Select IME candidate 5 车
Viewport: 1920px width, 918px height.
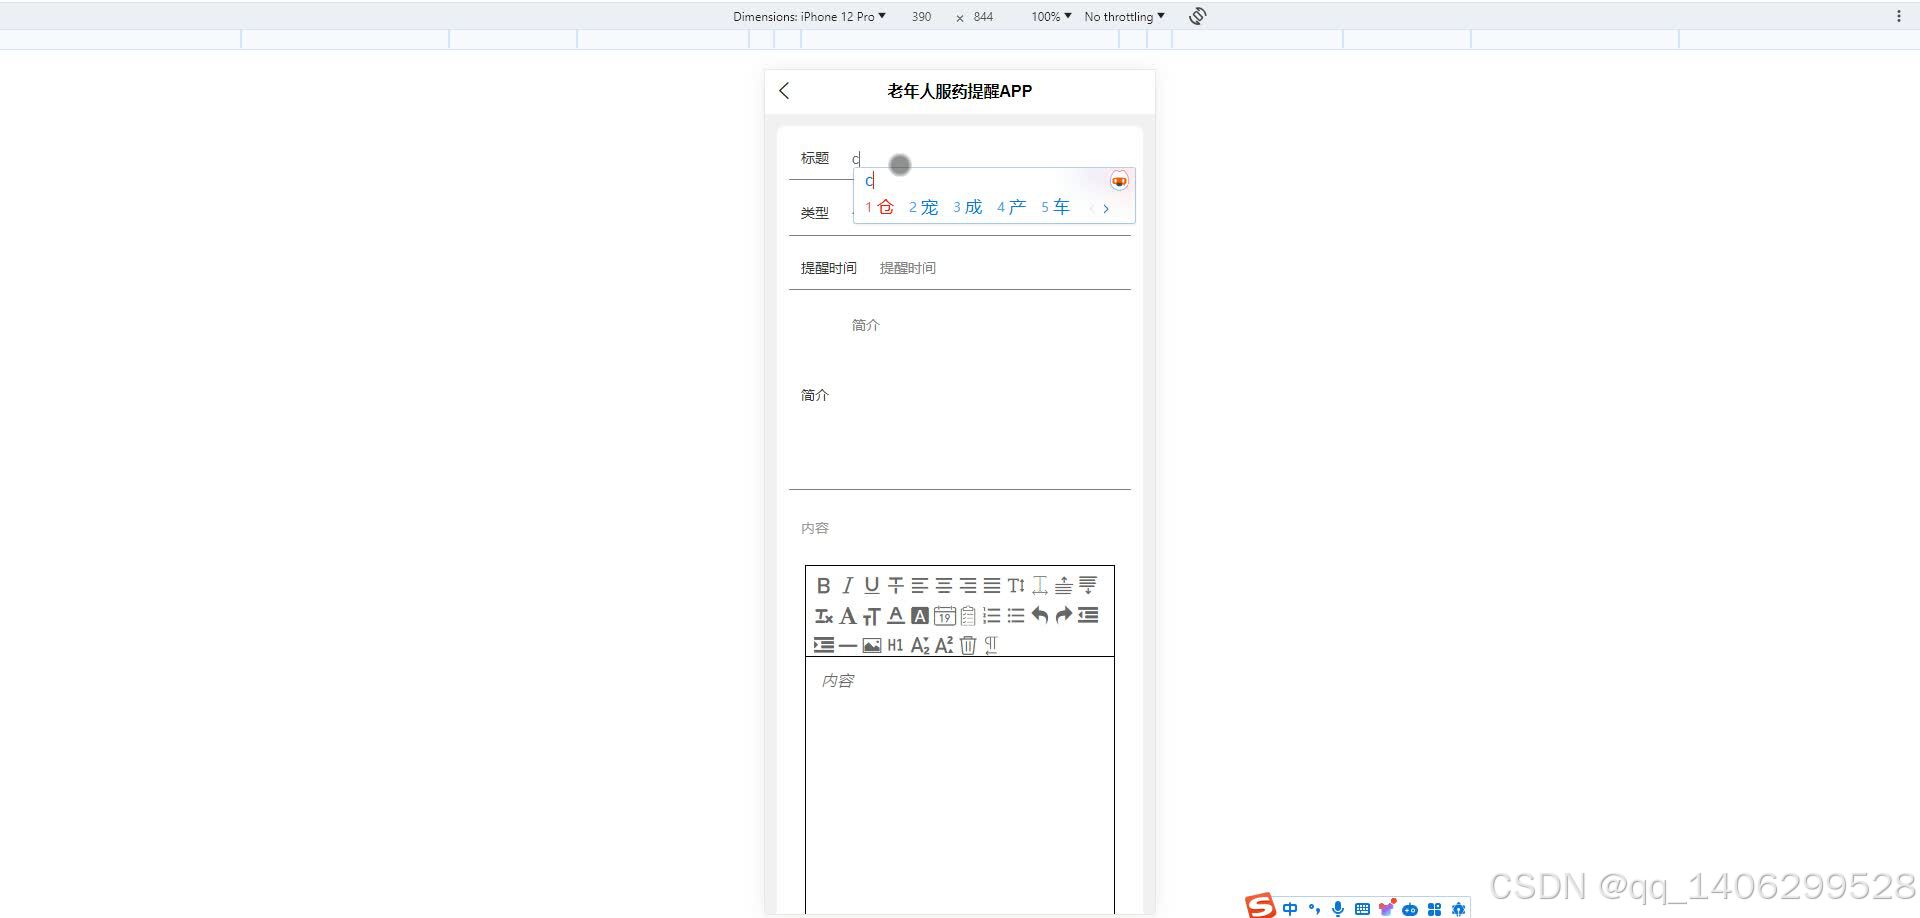[x=1055, y=207]
